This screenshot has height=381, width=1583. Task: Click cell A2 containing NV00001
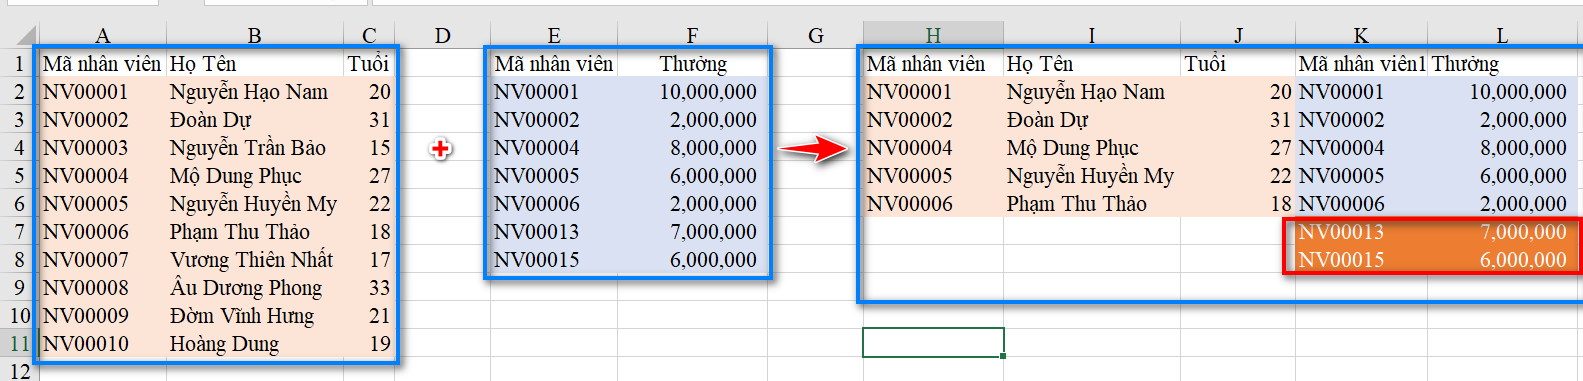(x=102, y=92)
